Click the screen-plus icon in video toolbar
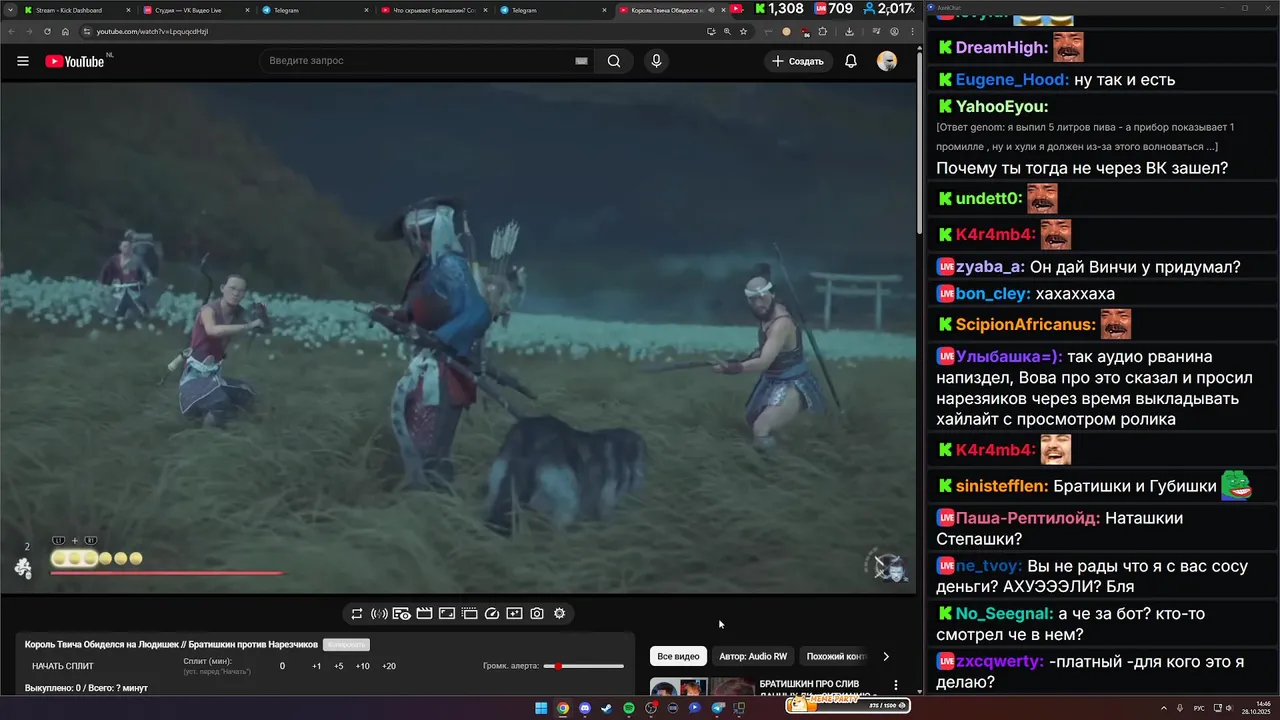 pyautogui.click(x=514, y=613)
